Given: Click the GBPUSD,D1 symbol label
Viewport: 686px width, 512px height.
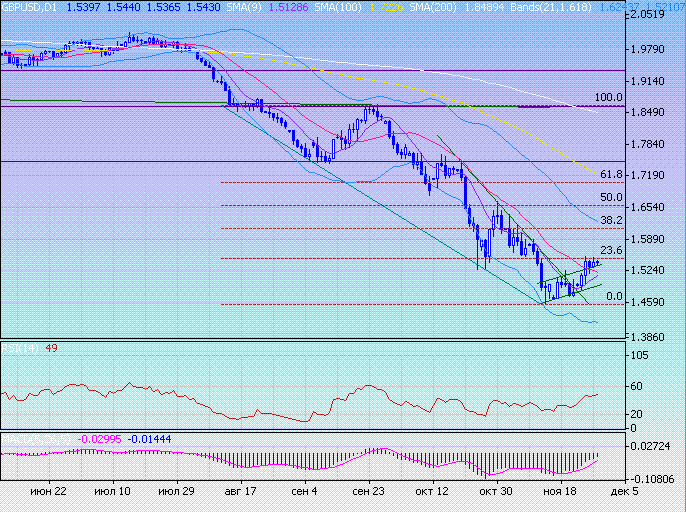Looking at the screenshot, I should (x=30, y=7).
